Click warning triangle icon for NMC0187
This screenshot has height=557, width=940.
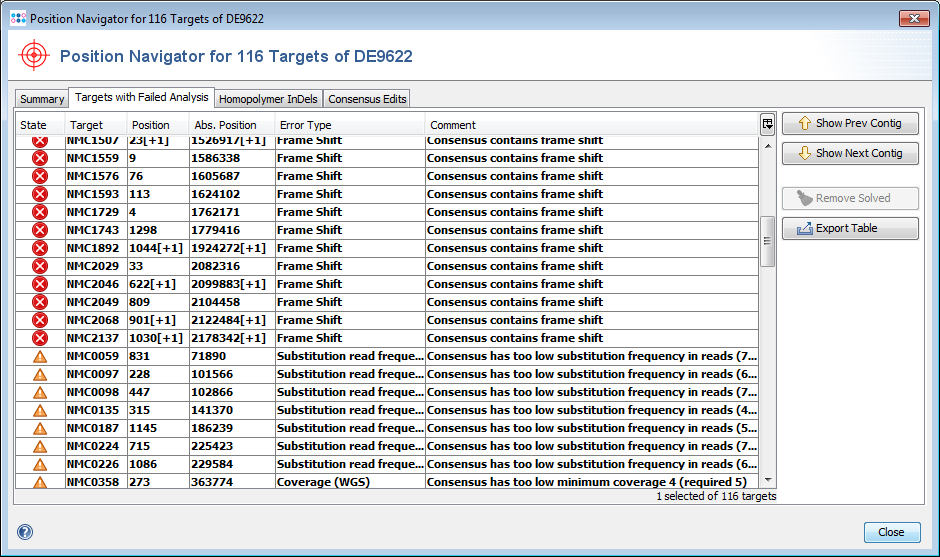tap(40, 428)
